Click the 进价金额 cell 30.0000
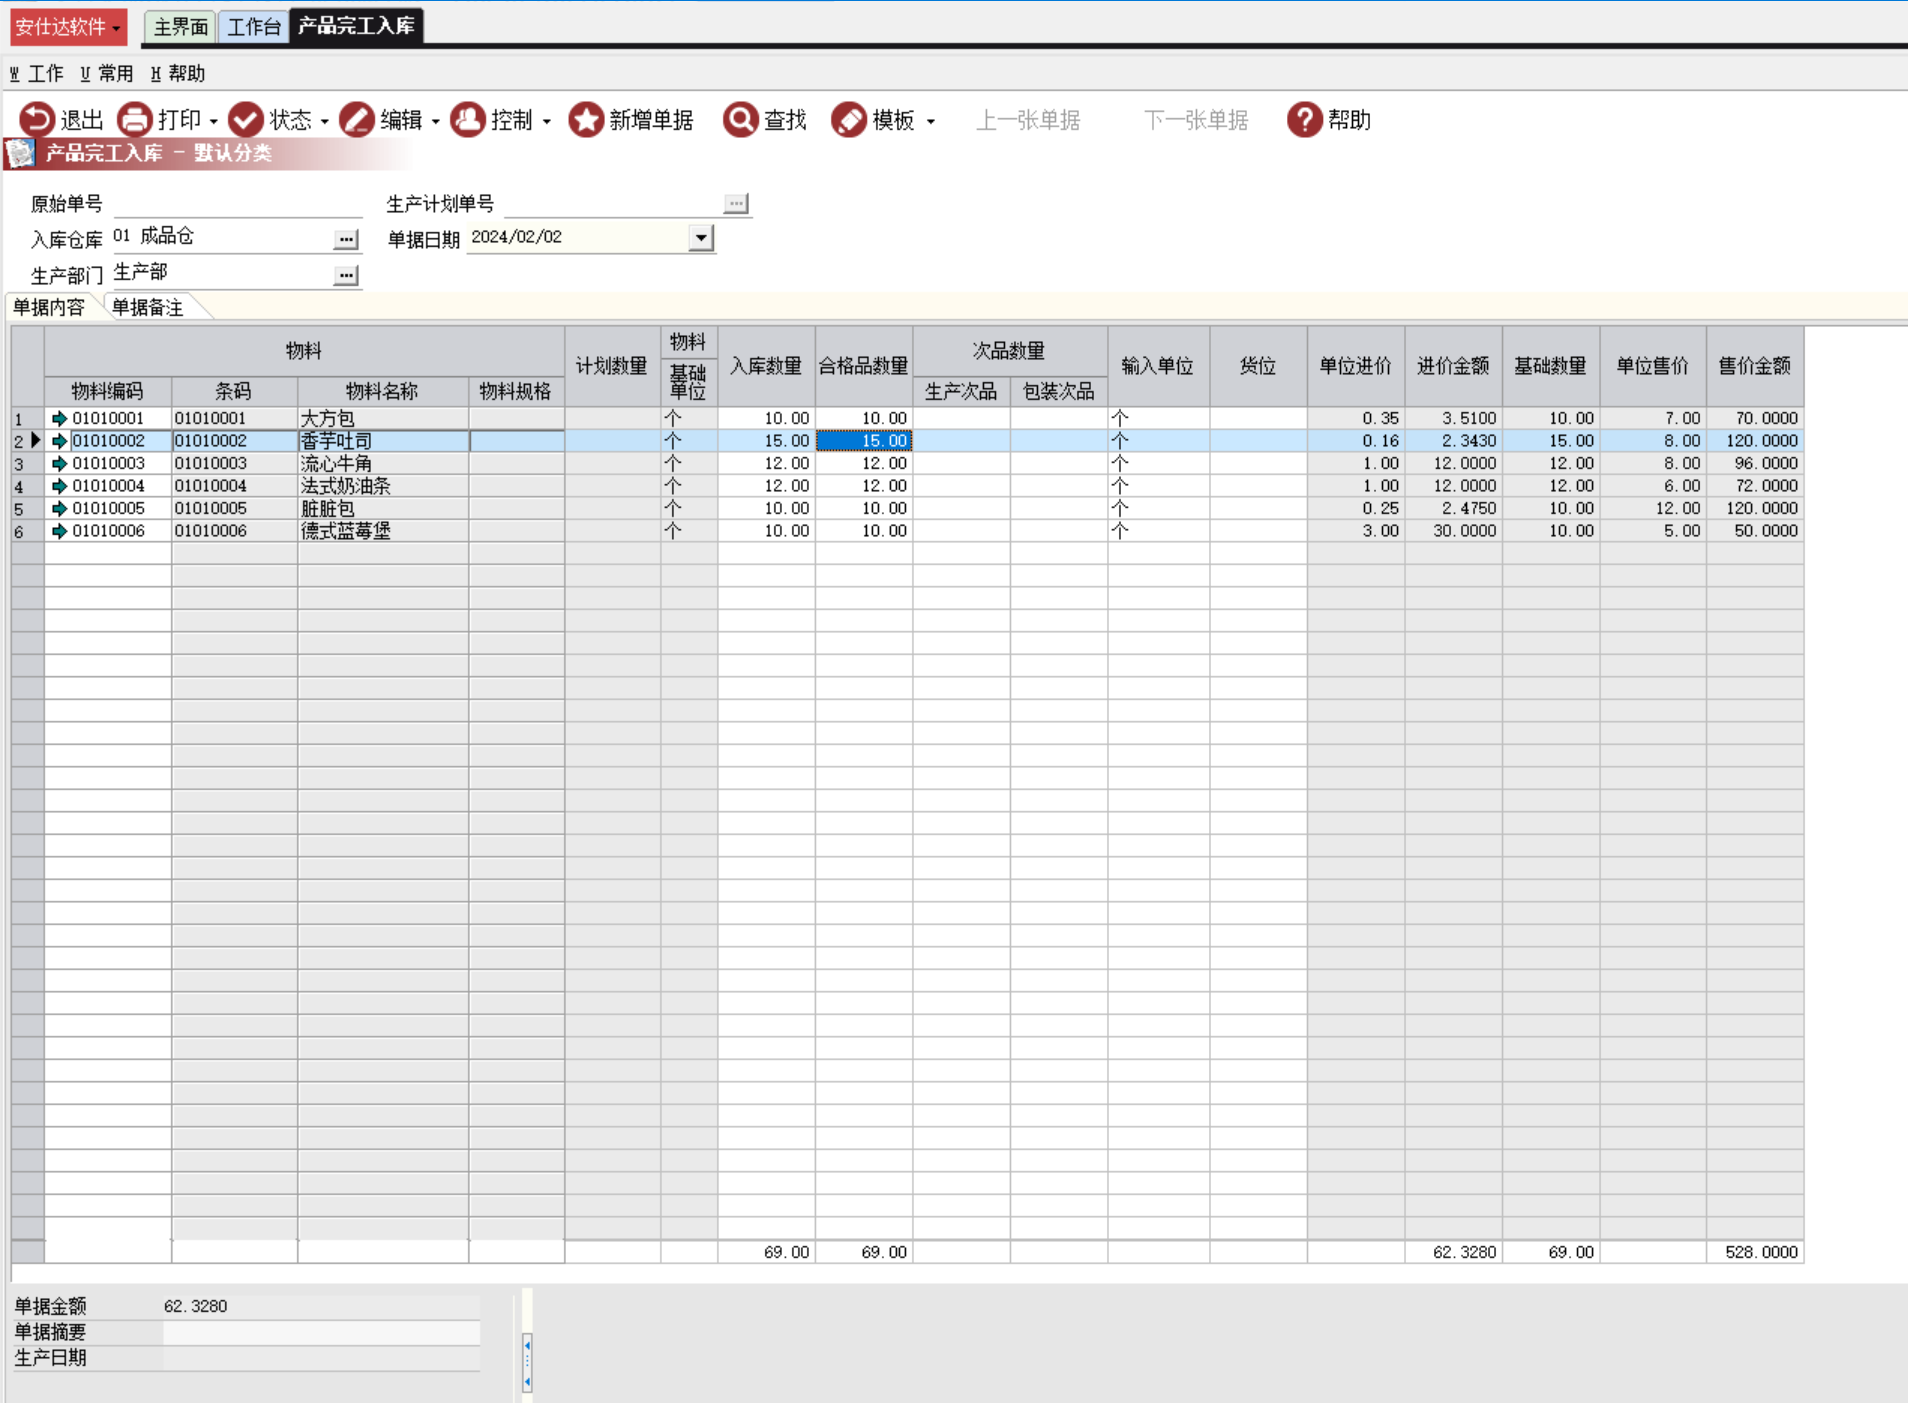1908x1403 pixels. (1453, 531)
